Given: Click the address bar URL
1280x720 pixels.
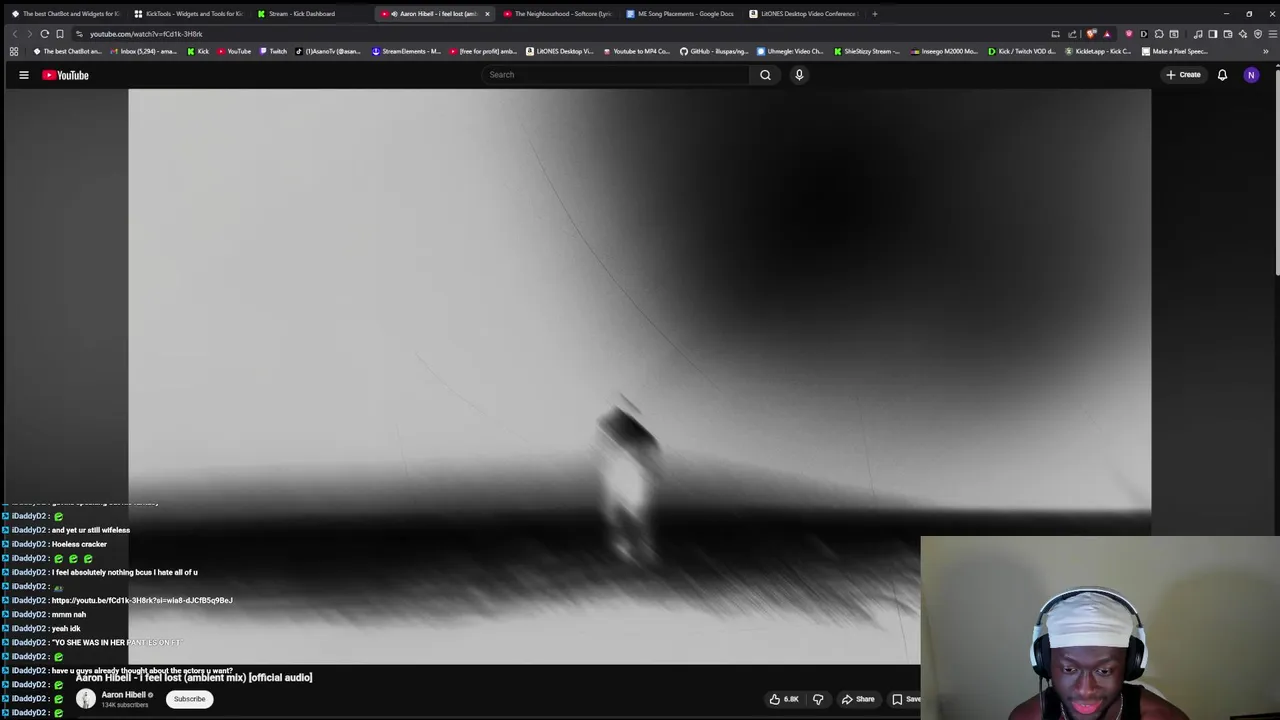Looking at the screenshot, I should [146, 34].
